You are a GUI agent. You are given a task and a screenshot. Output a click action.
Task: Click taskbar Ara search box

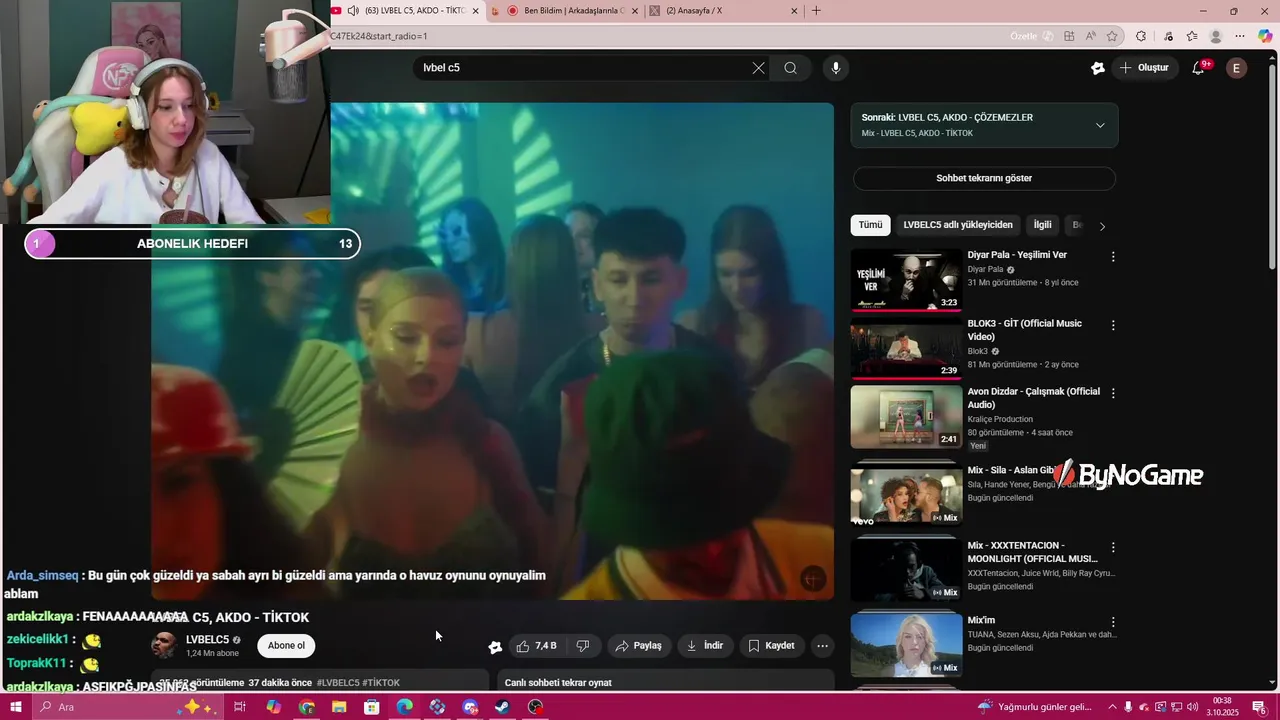[x=130, y=707]
